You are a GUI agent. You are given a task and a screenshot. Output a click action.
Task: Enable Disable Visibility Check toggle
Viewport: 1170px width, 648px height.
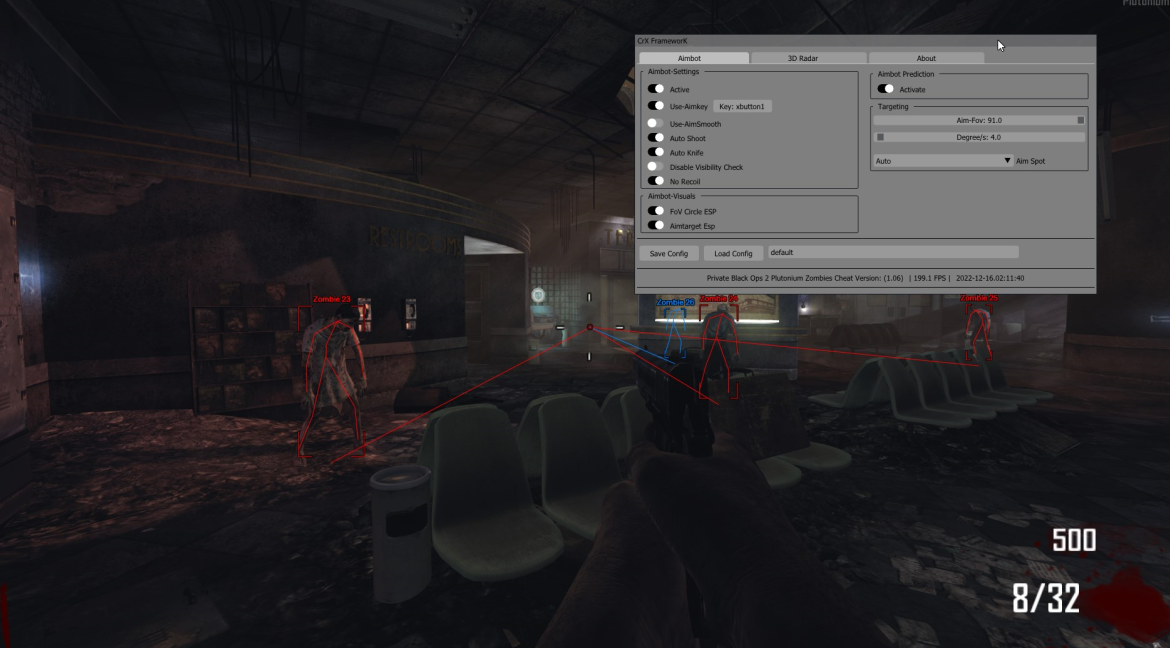click(x=656, y=166)
